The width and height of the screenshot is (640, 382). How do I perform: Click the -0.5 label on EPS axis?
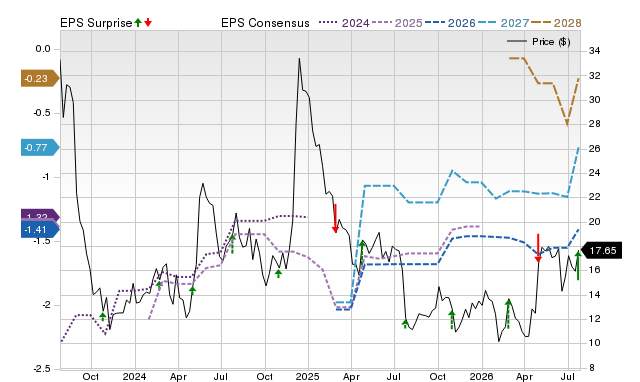tap(41, 113)
